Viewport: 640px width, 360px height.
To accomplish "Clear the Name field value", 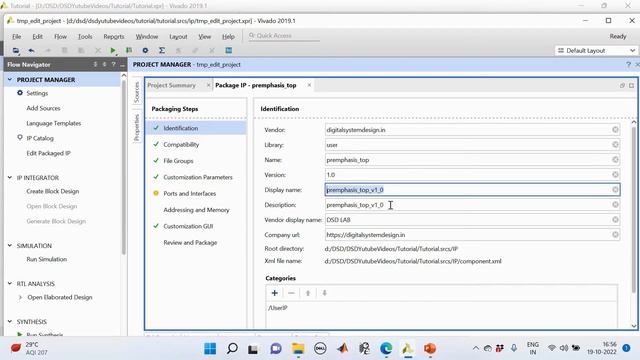I will tap(615, 160).
